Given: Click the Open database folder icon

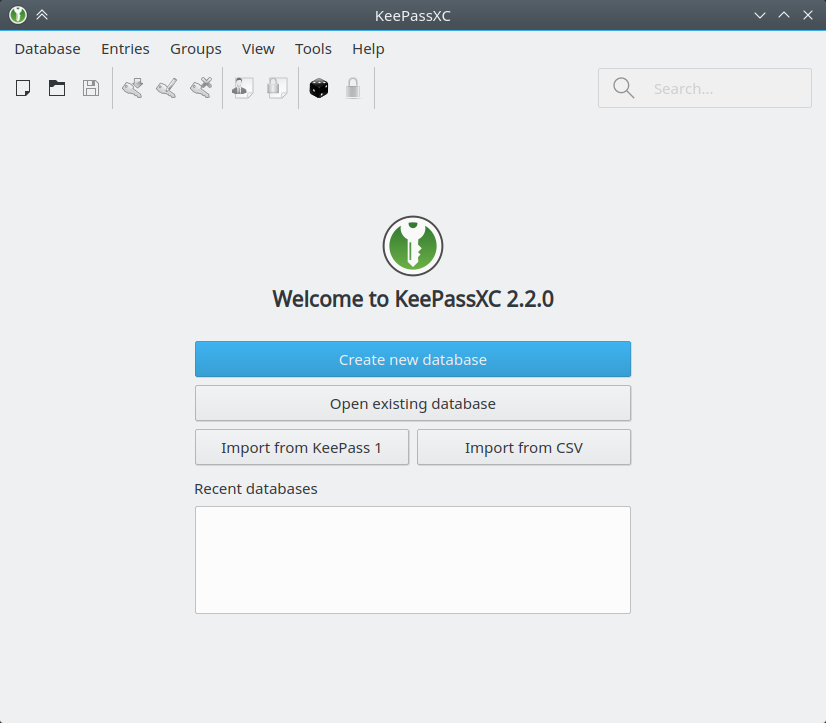Looking at the screenshot, I should tap(57, 88).
